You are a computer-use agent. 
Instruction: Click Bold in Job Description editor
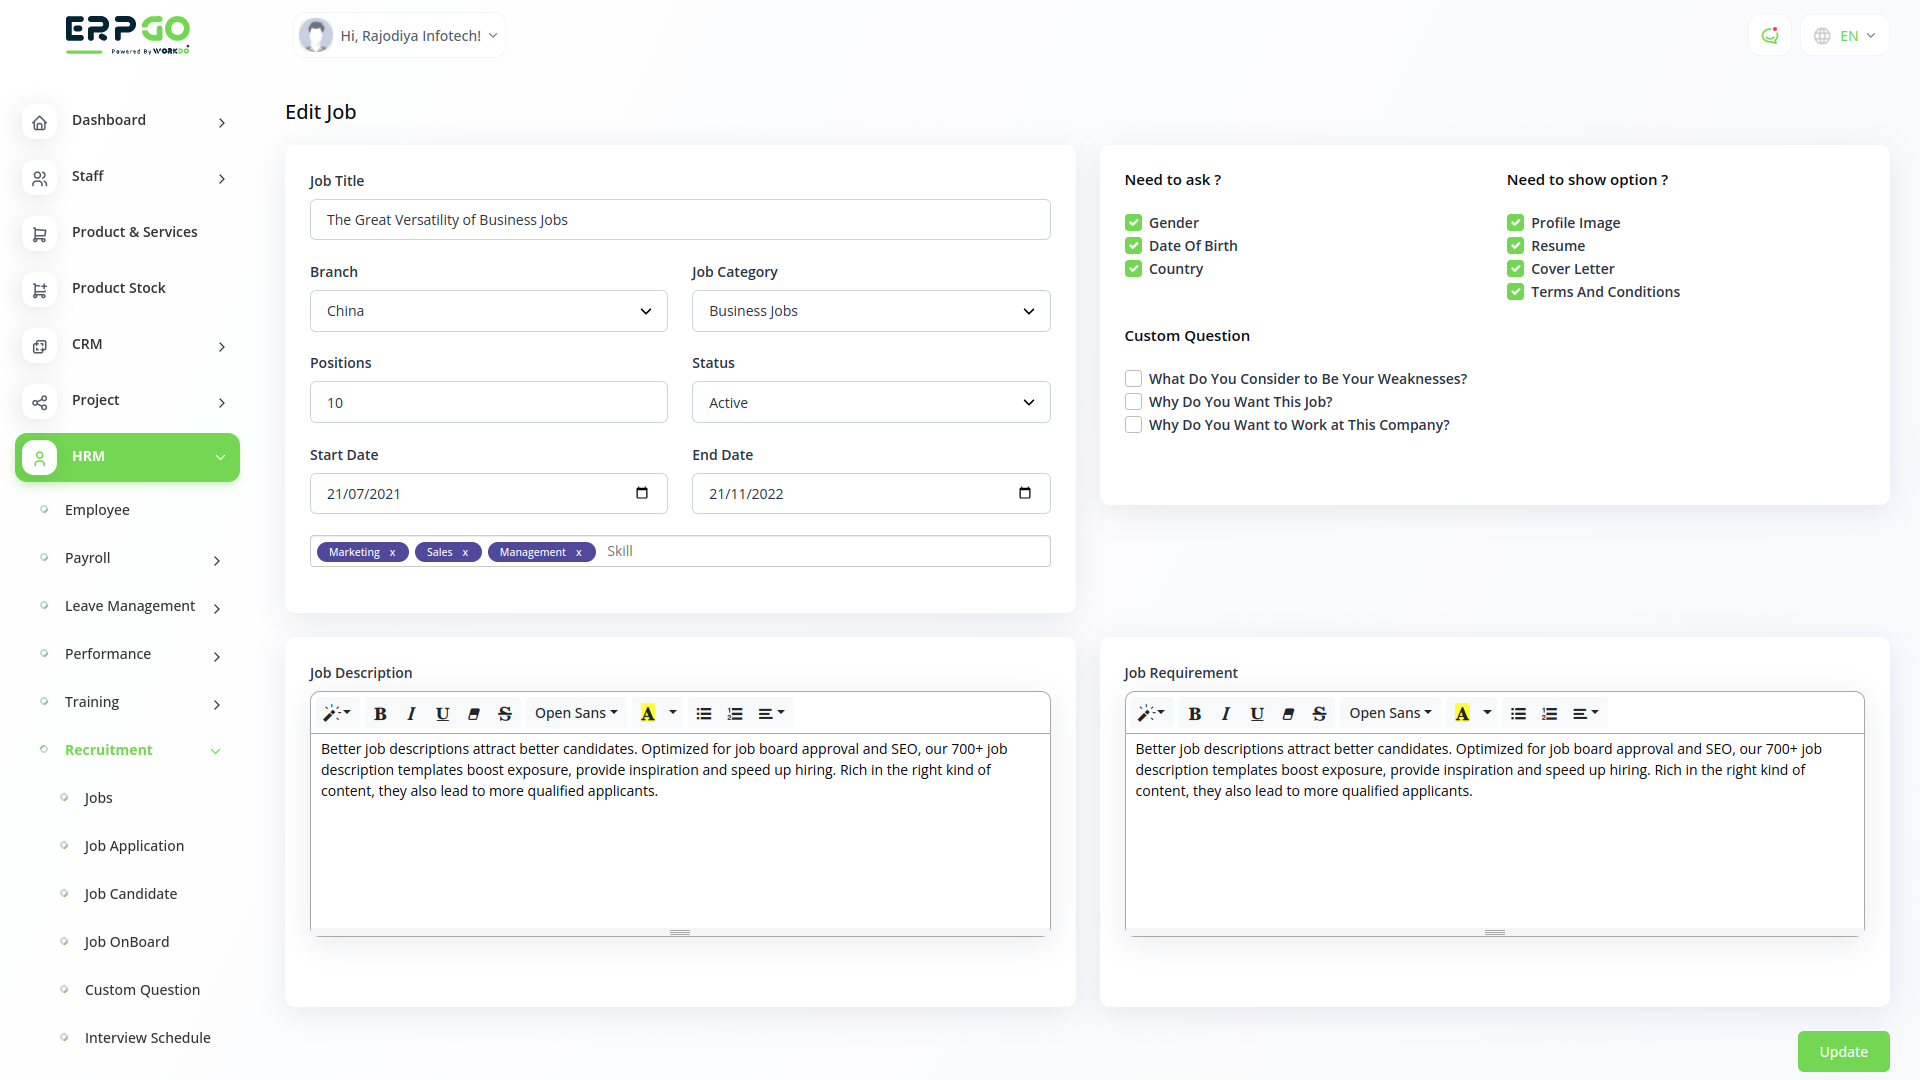(380, 714)
